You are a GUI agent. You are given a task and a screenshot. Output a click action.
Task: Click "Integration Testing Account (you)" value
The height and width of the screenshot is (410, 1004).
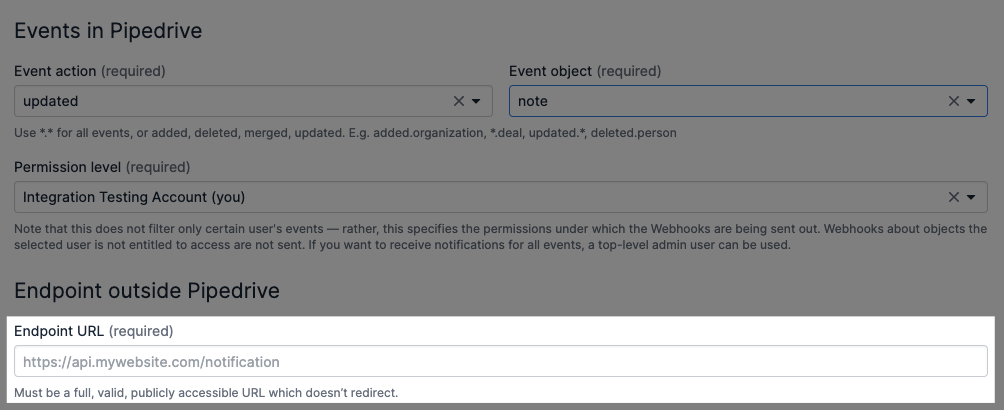[134, 197]
